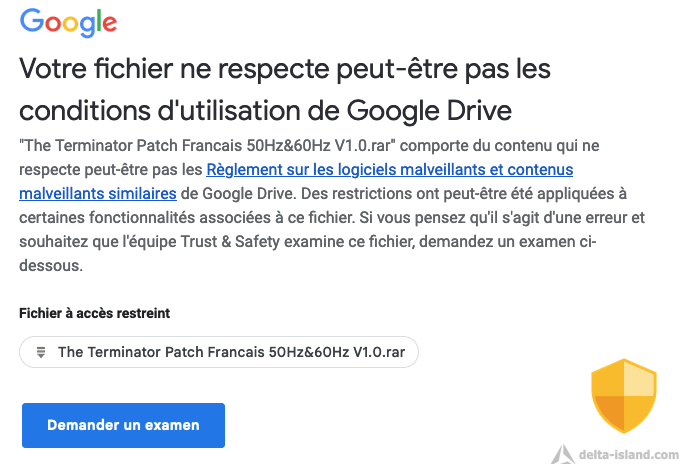Viewport: 682px width, 464px height.
Task: Click the 'Demander un examen' button
Action: click(124, 425)
